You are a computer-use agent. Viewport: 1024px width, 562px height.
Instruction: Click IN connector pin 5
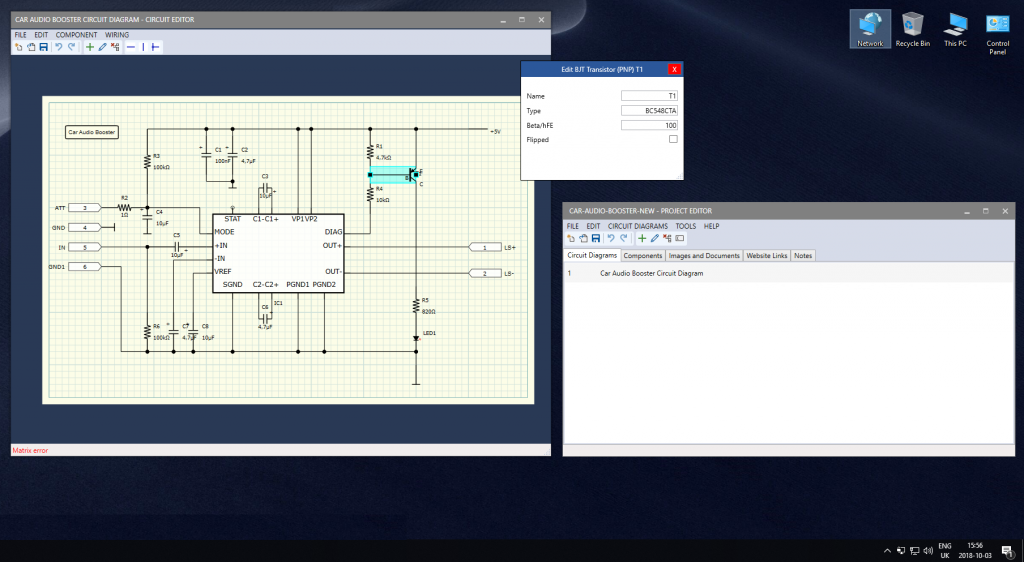point(84,247)
